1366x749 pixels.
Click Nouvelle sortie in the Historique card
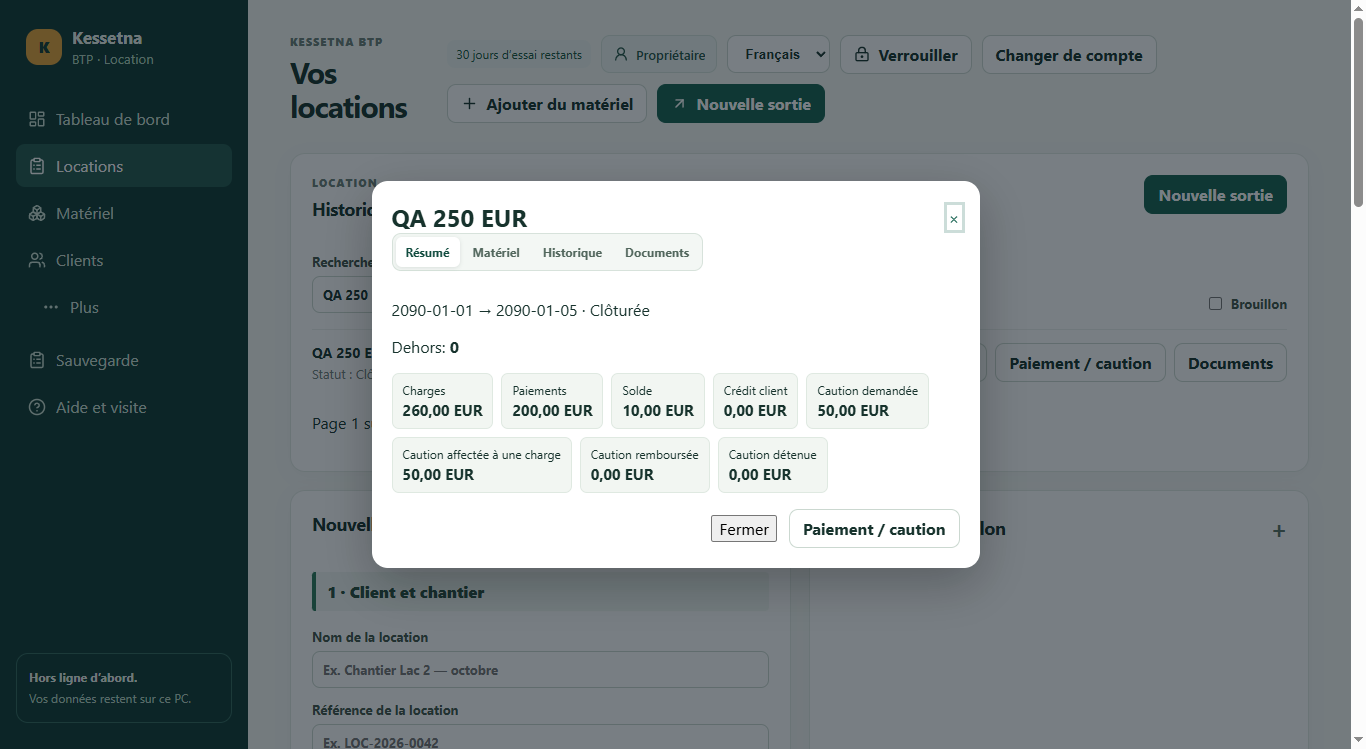pos(1215,195)
